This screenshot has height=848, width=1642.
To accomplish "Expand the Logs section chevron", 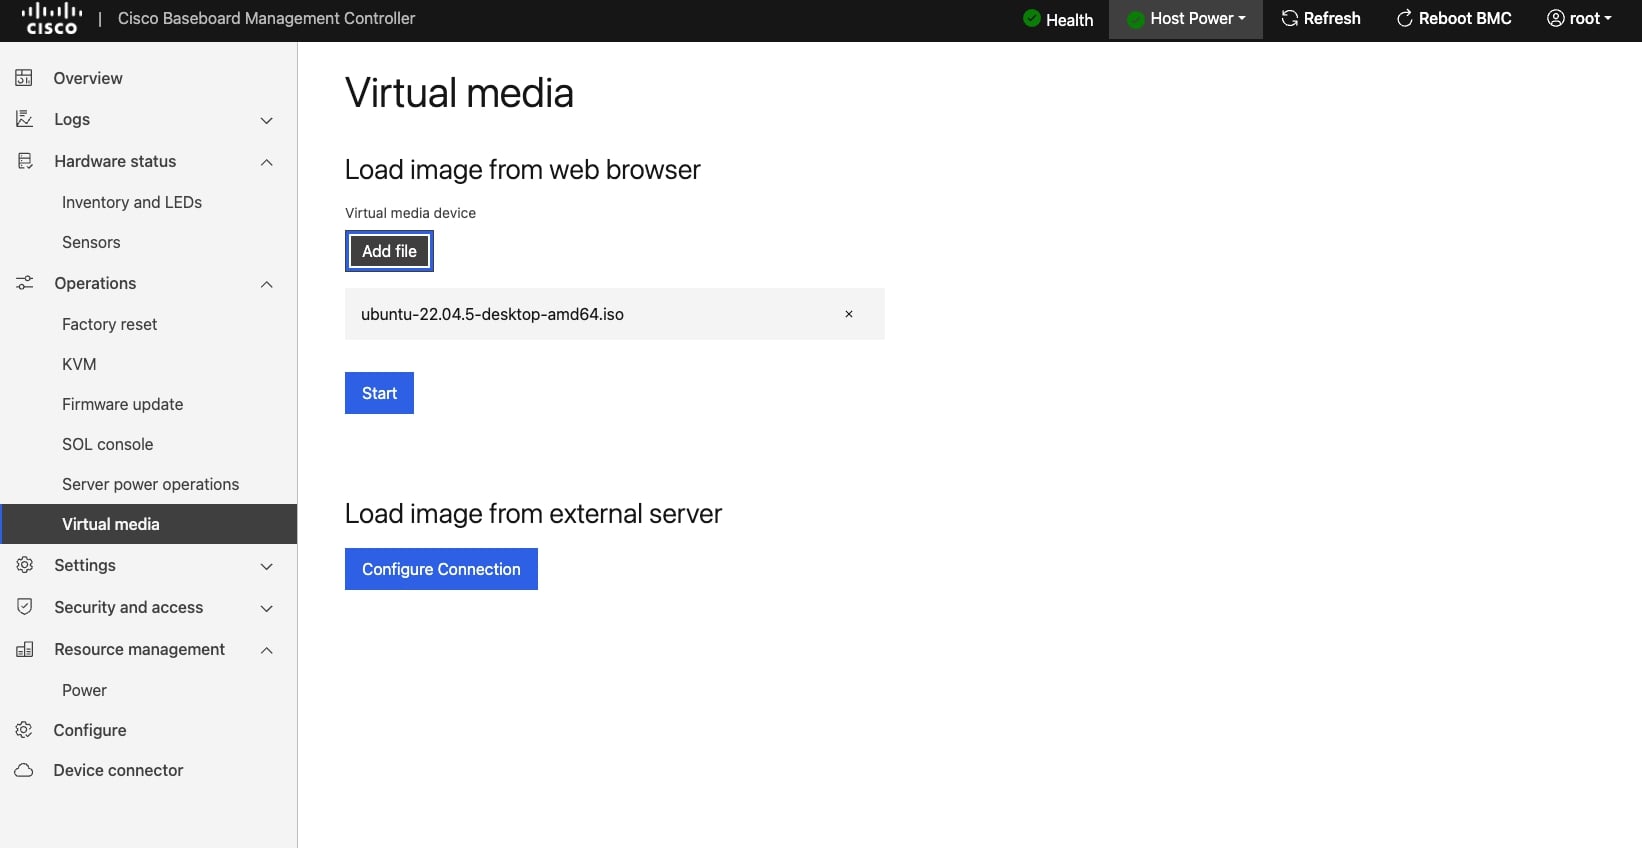I will [x=267, y=120].
